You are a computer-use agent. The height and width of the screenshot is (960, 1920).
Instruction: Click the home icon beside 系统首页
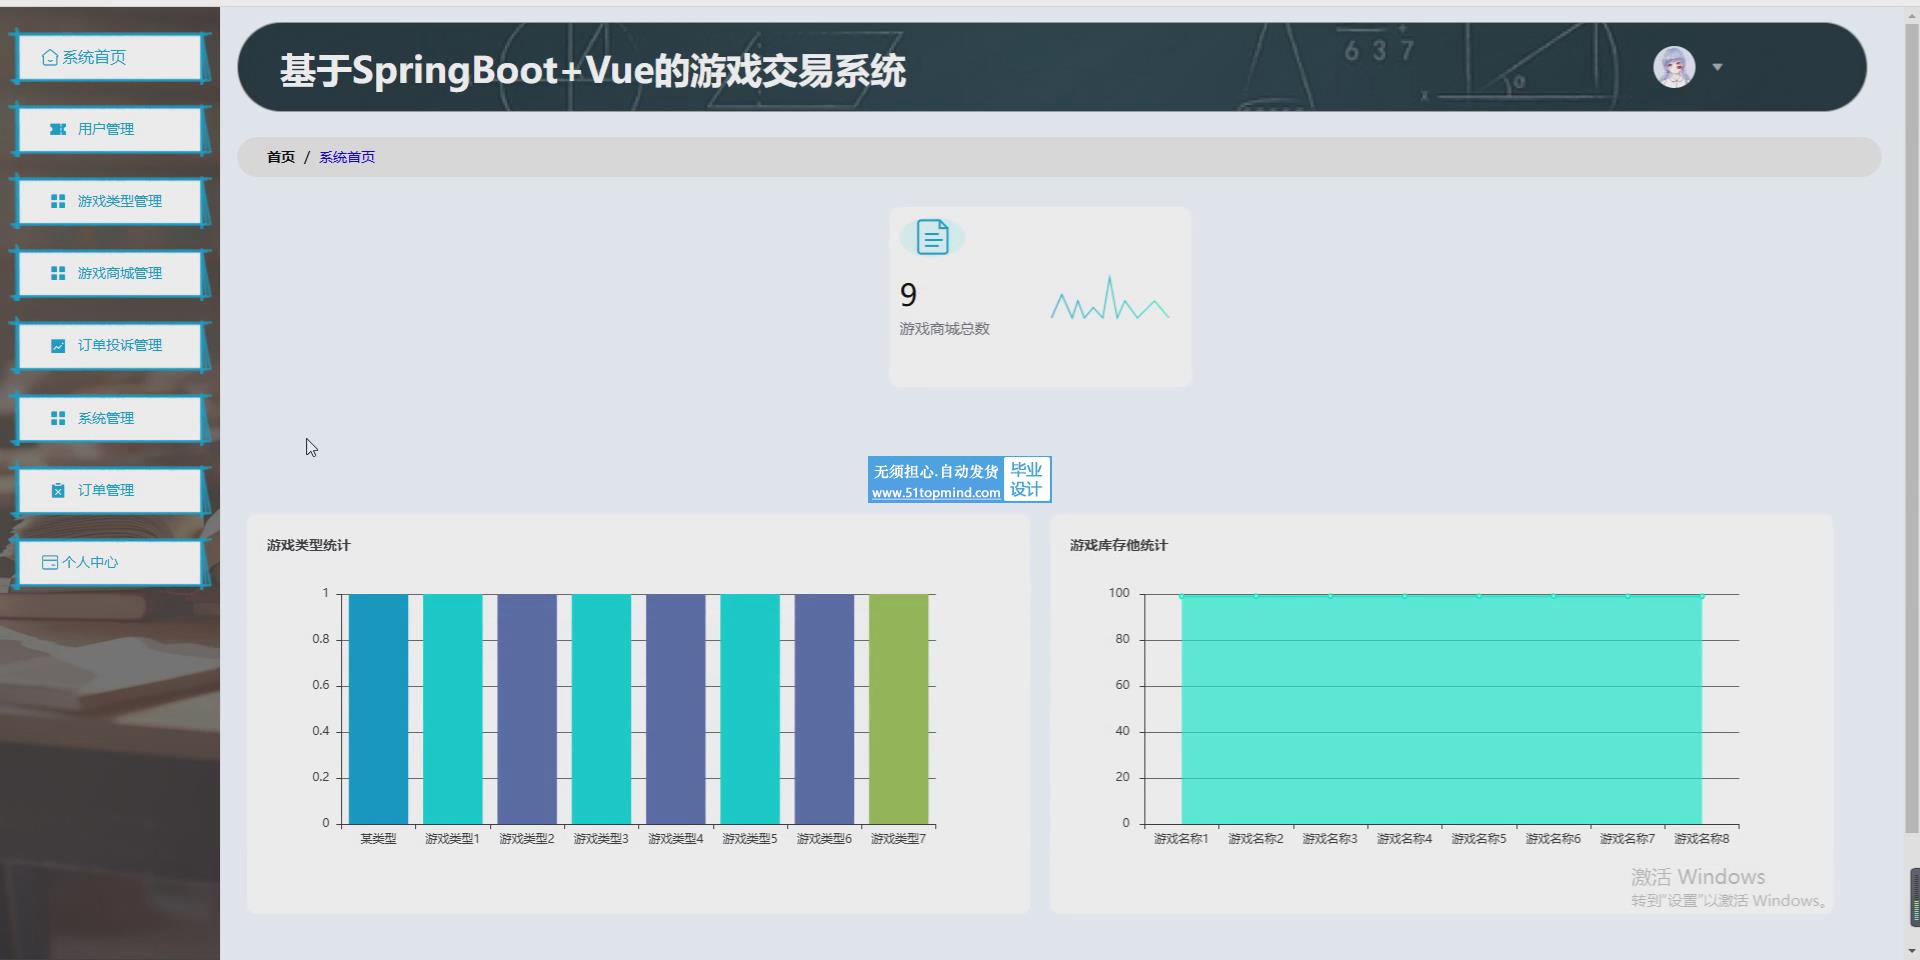point(50,58)
